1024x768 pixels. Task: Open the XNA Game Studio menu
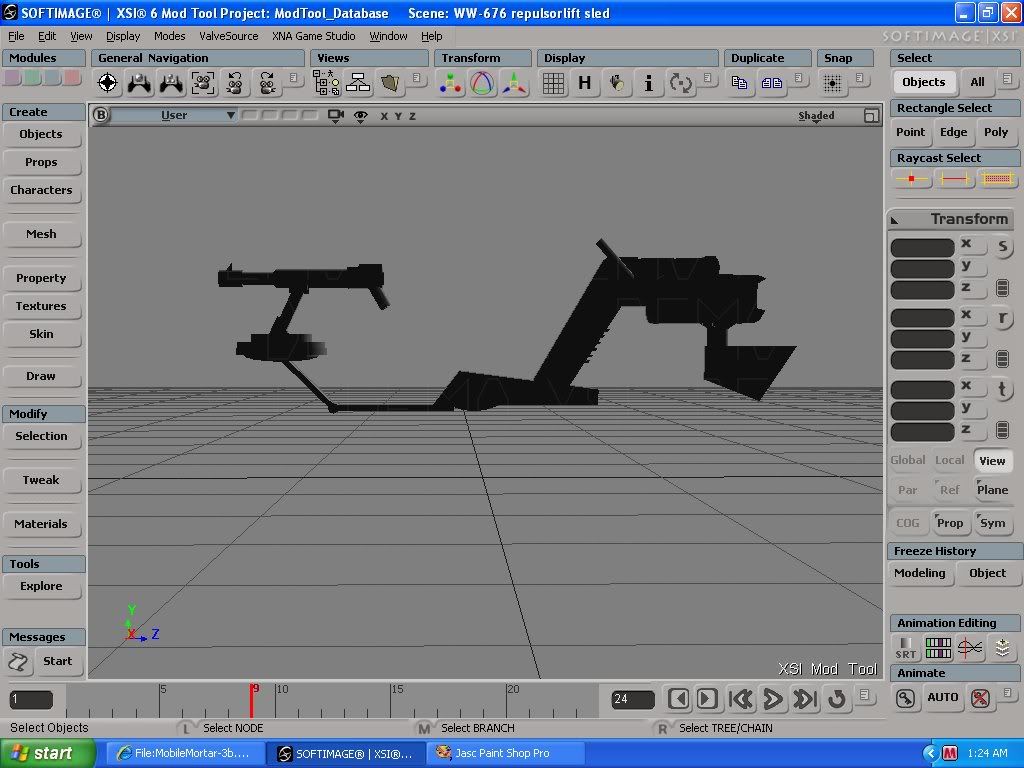(313, 36)
